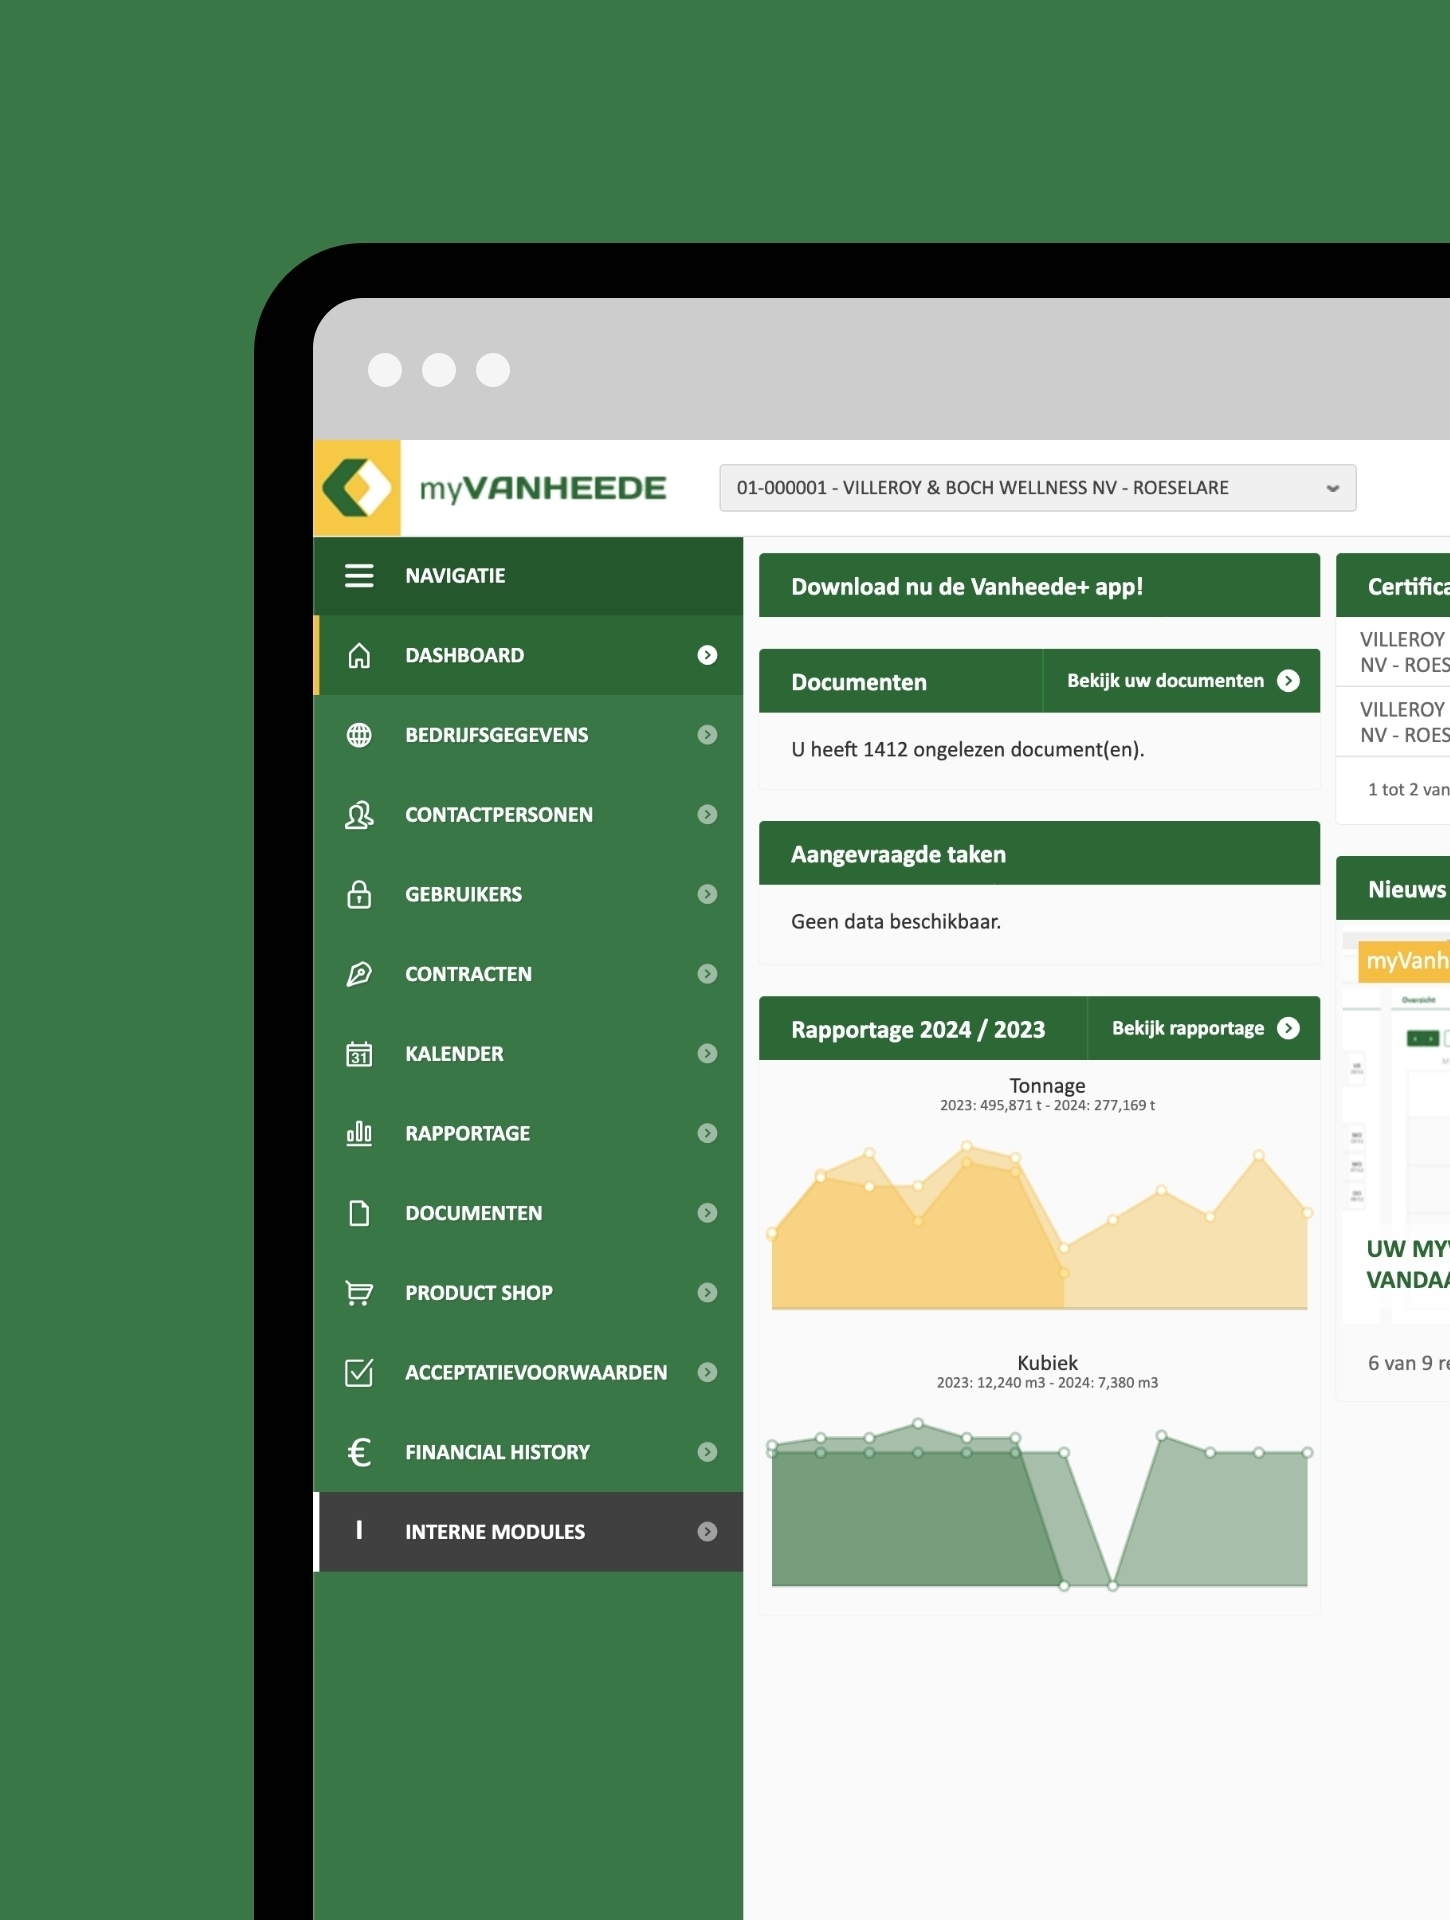Expand Acceptatievoorwaarden with its arrow
Screen dimensions: 1450x1920
(x=707, y=1372)
